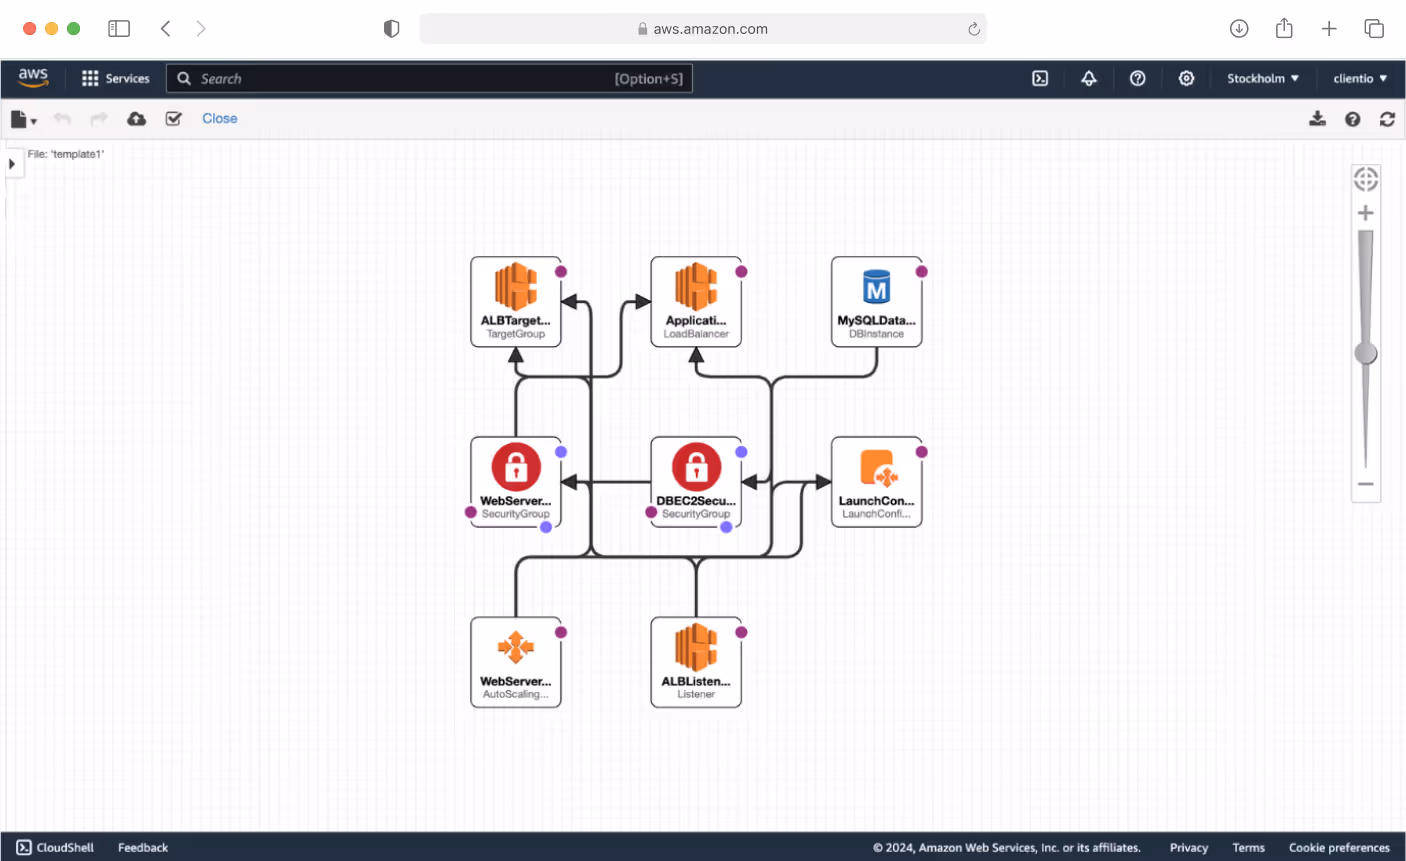Open the settings gear icon
This screenshot has height=861, width=1406.
(x=1186, y=78)
